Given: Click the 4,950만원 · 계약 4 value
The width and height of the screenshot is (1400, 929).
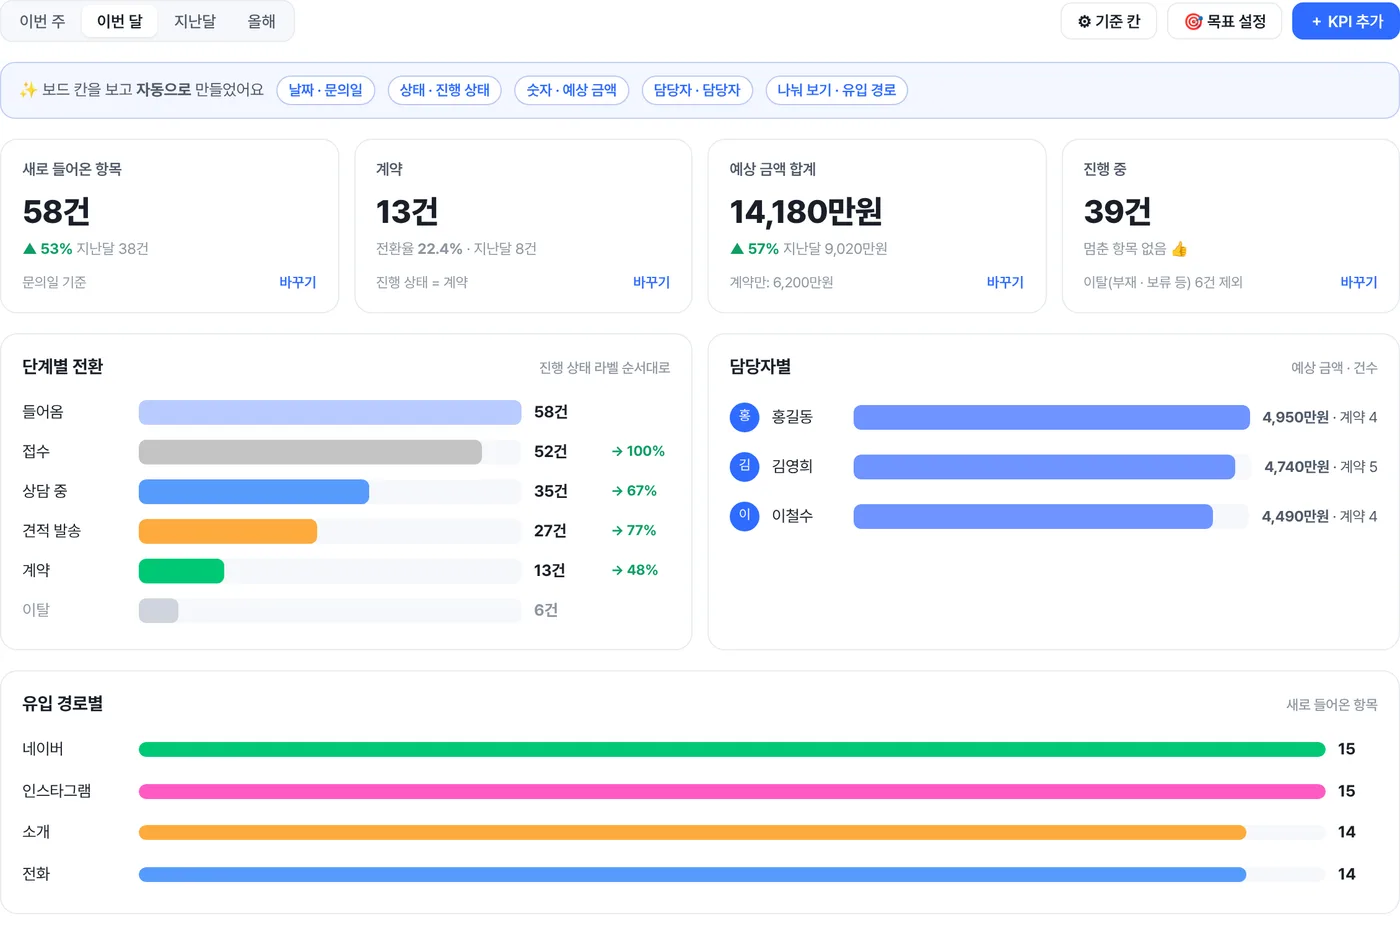Looking at the screenshot, I should point(1320,417).
